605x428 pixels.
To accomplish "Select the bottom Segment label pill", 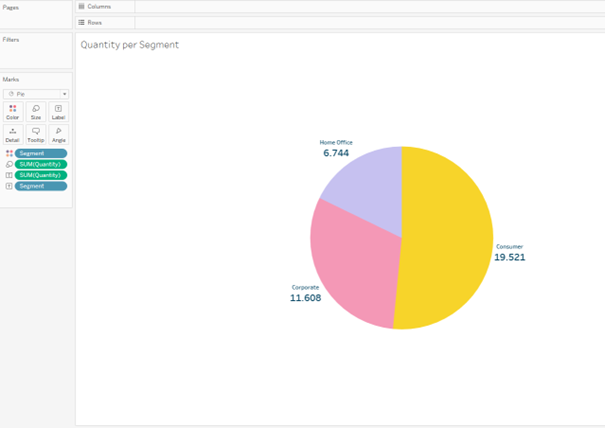I will 41,186.
